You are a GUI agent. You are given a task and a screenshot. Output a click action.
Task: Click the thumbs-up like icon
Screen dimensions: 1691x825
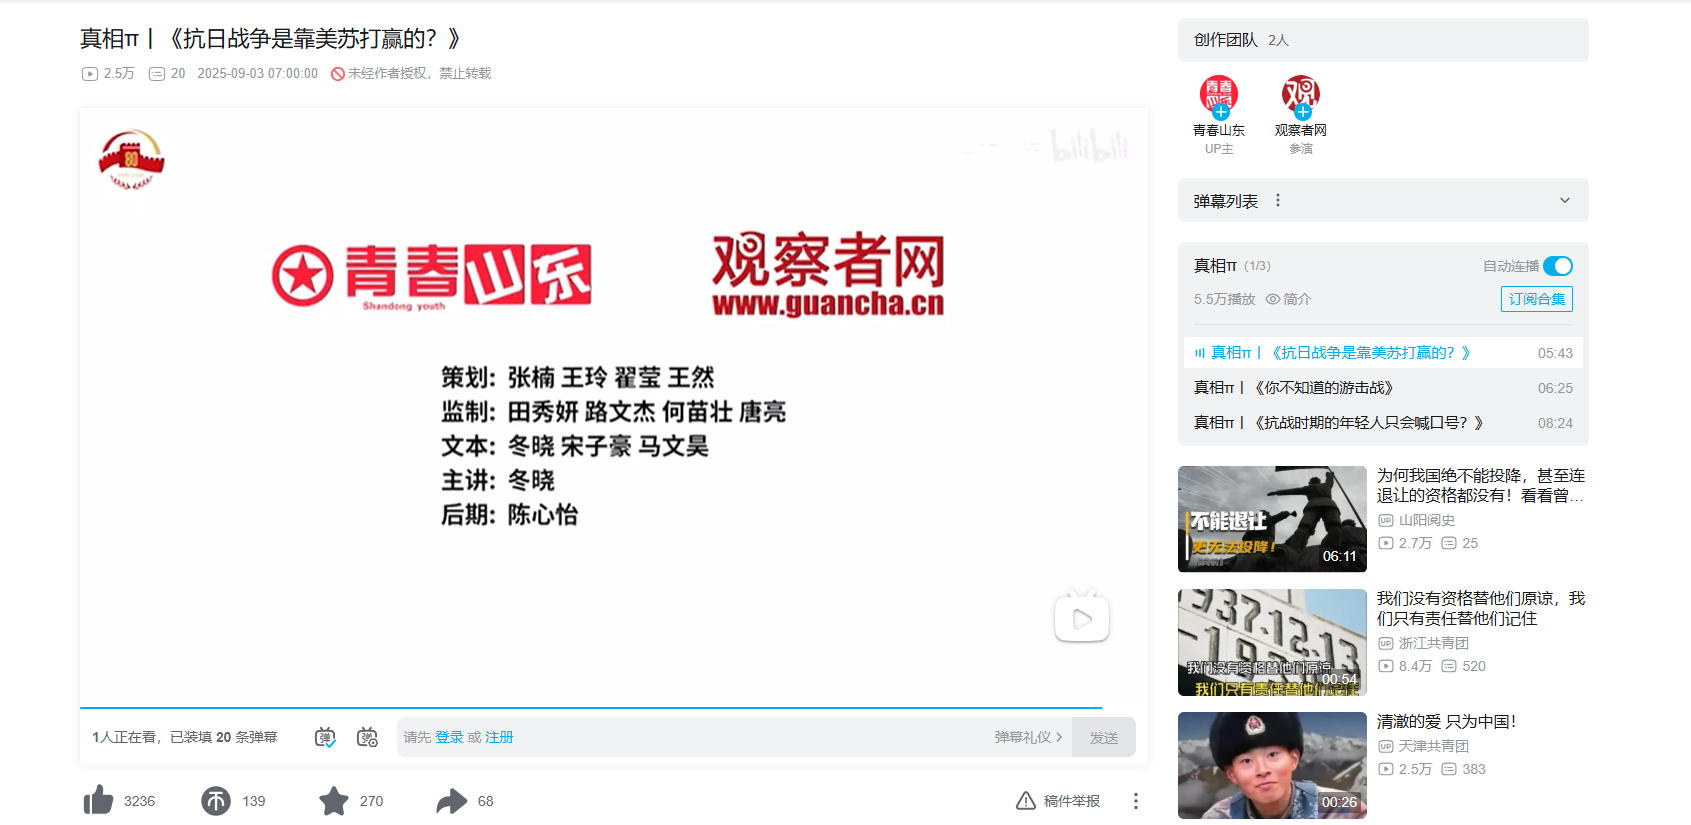point(99,801)
